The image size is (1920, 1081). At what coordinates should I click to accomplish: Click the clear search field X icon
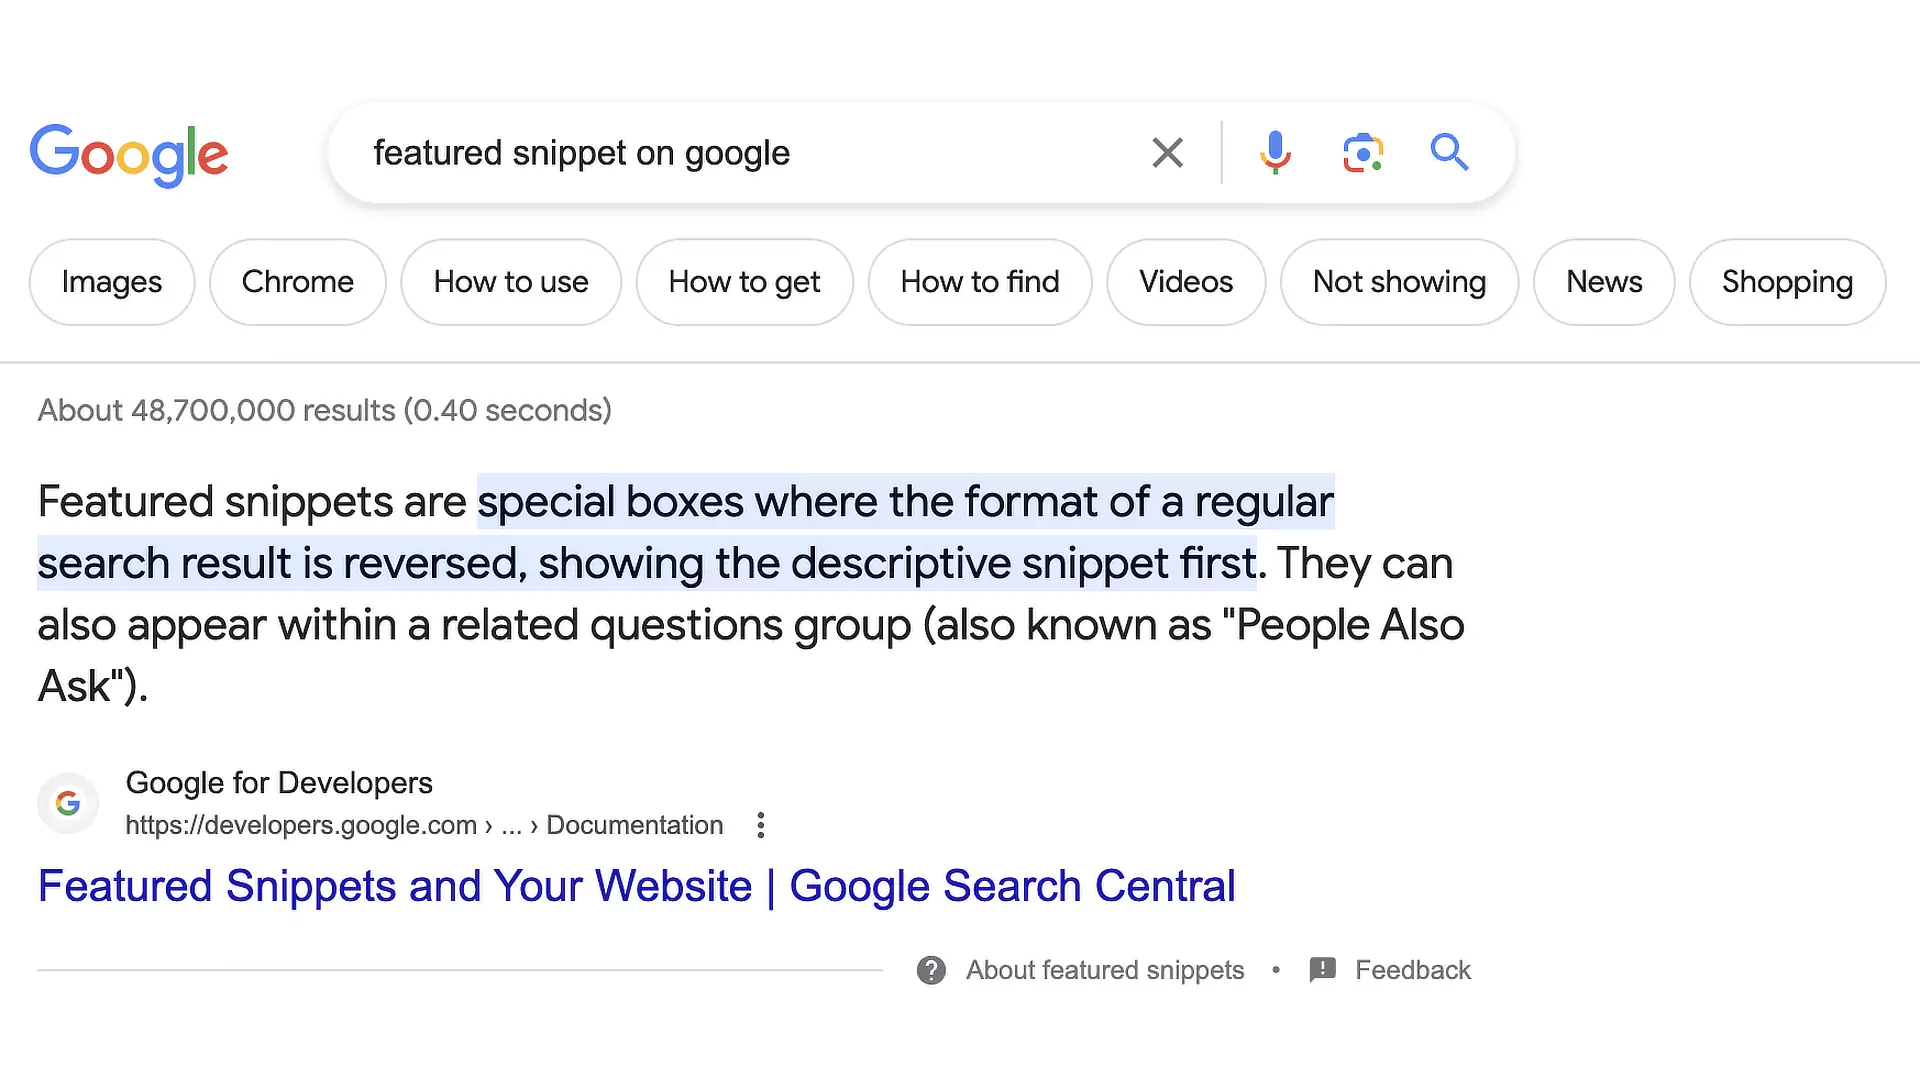pos(1166,152)
